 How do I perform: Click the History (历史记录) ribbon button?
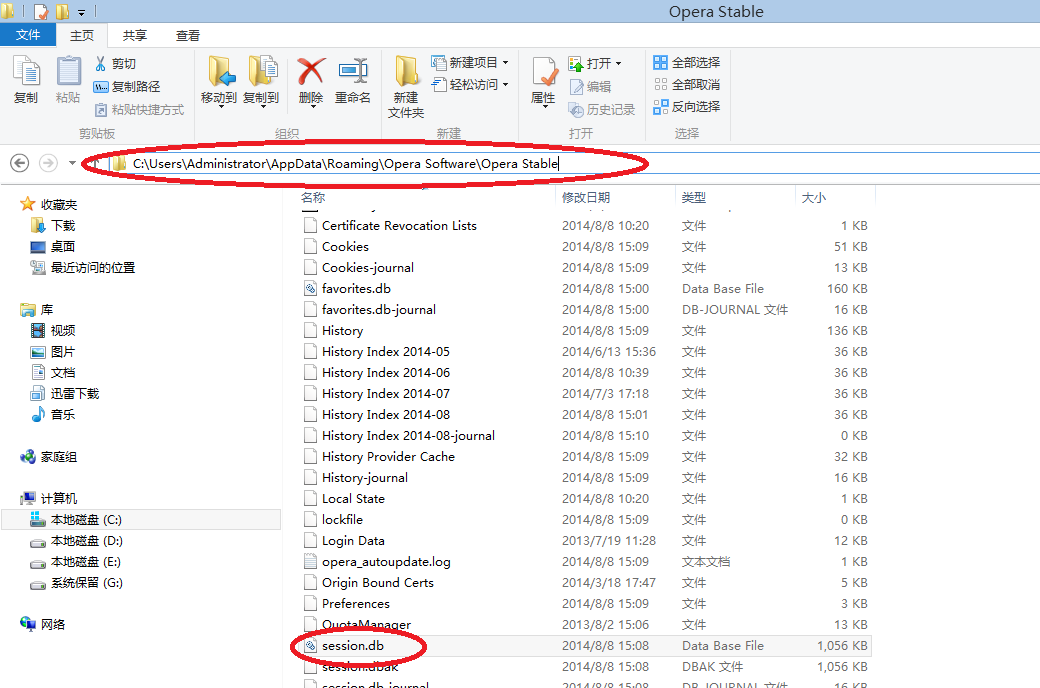[602, 109]
